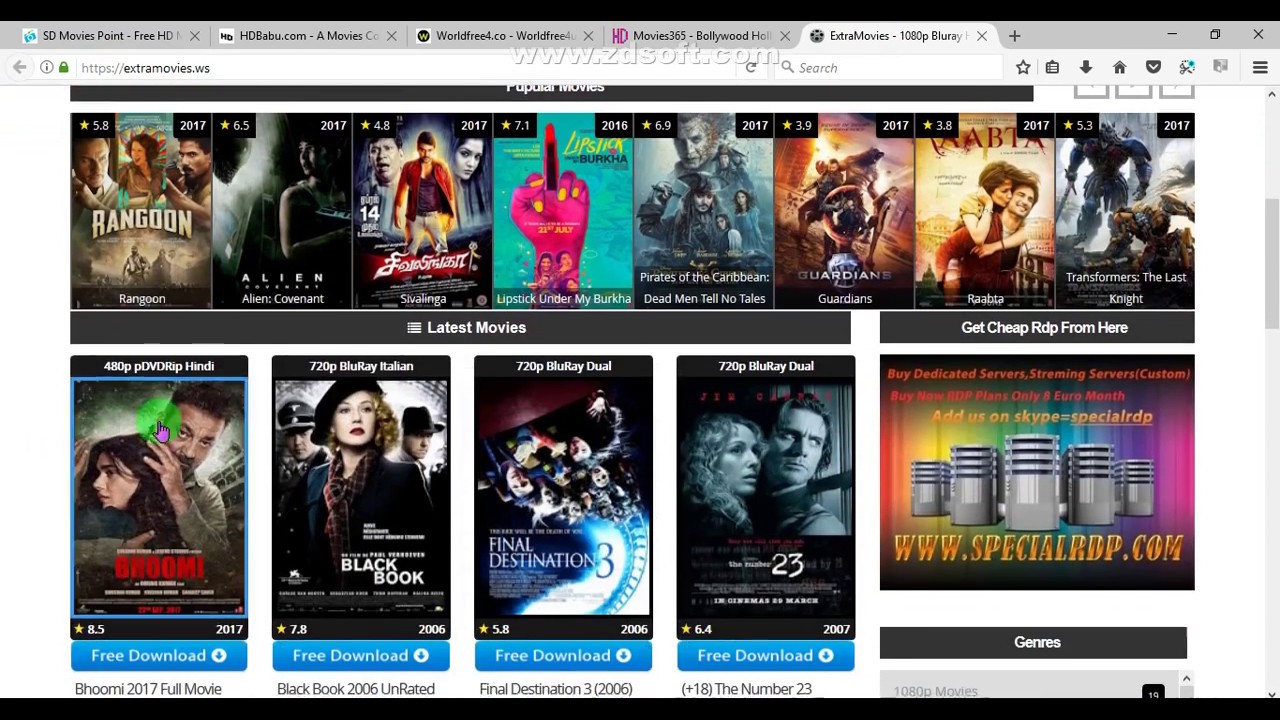Image resolution: width=1280 pixels, height=720 pixels.
Task: Select 1080p Movies genre entry
Action: point(936,691)
